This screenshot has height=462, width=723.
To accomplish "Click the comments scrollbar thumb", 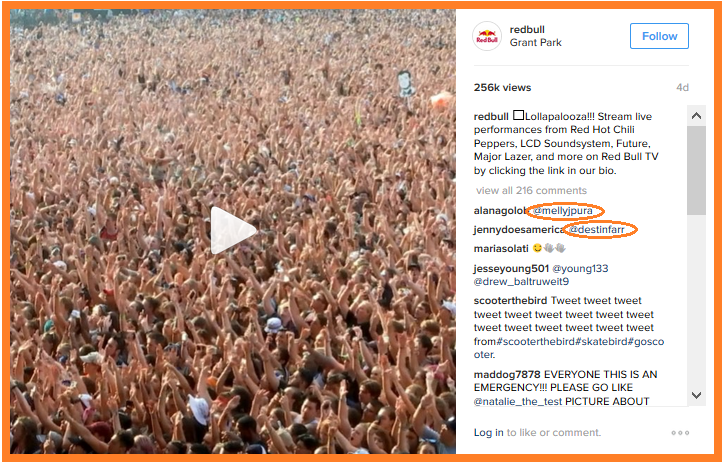I will pyautogui.click(x=696, y=170).
